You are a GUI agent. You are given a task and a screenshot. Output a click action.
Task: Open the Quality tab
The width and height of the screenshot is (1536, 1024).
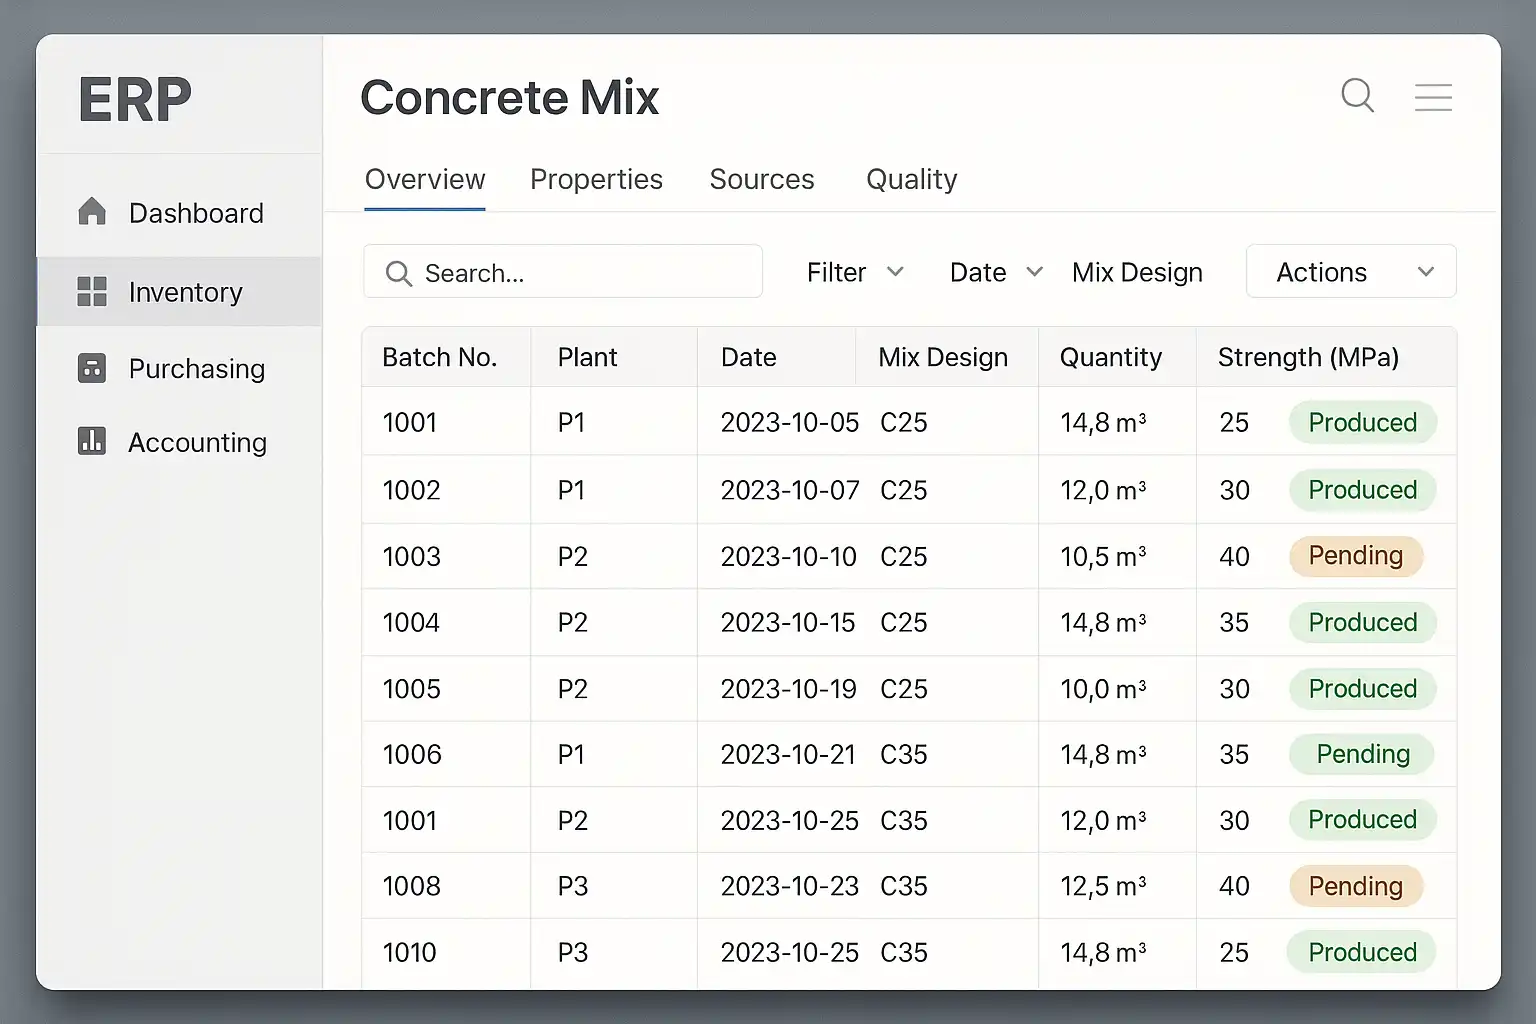tap(911, 180)
